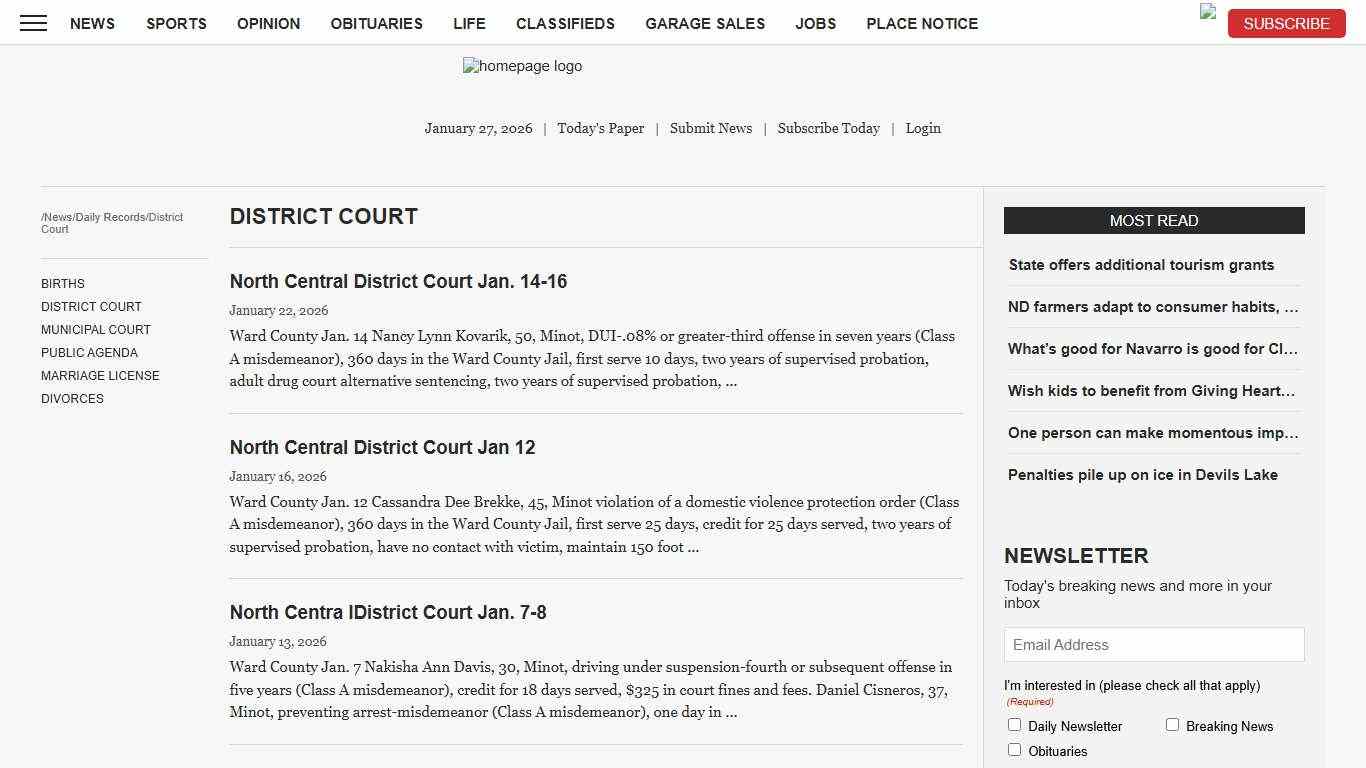Viewport: 1366px width, 768px height.
Task: Browse the CLASSIFIEDS section
Action: pos(565,23)
